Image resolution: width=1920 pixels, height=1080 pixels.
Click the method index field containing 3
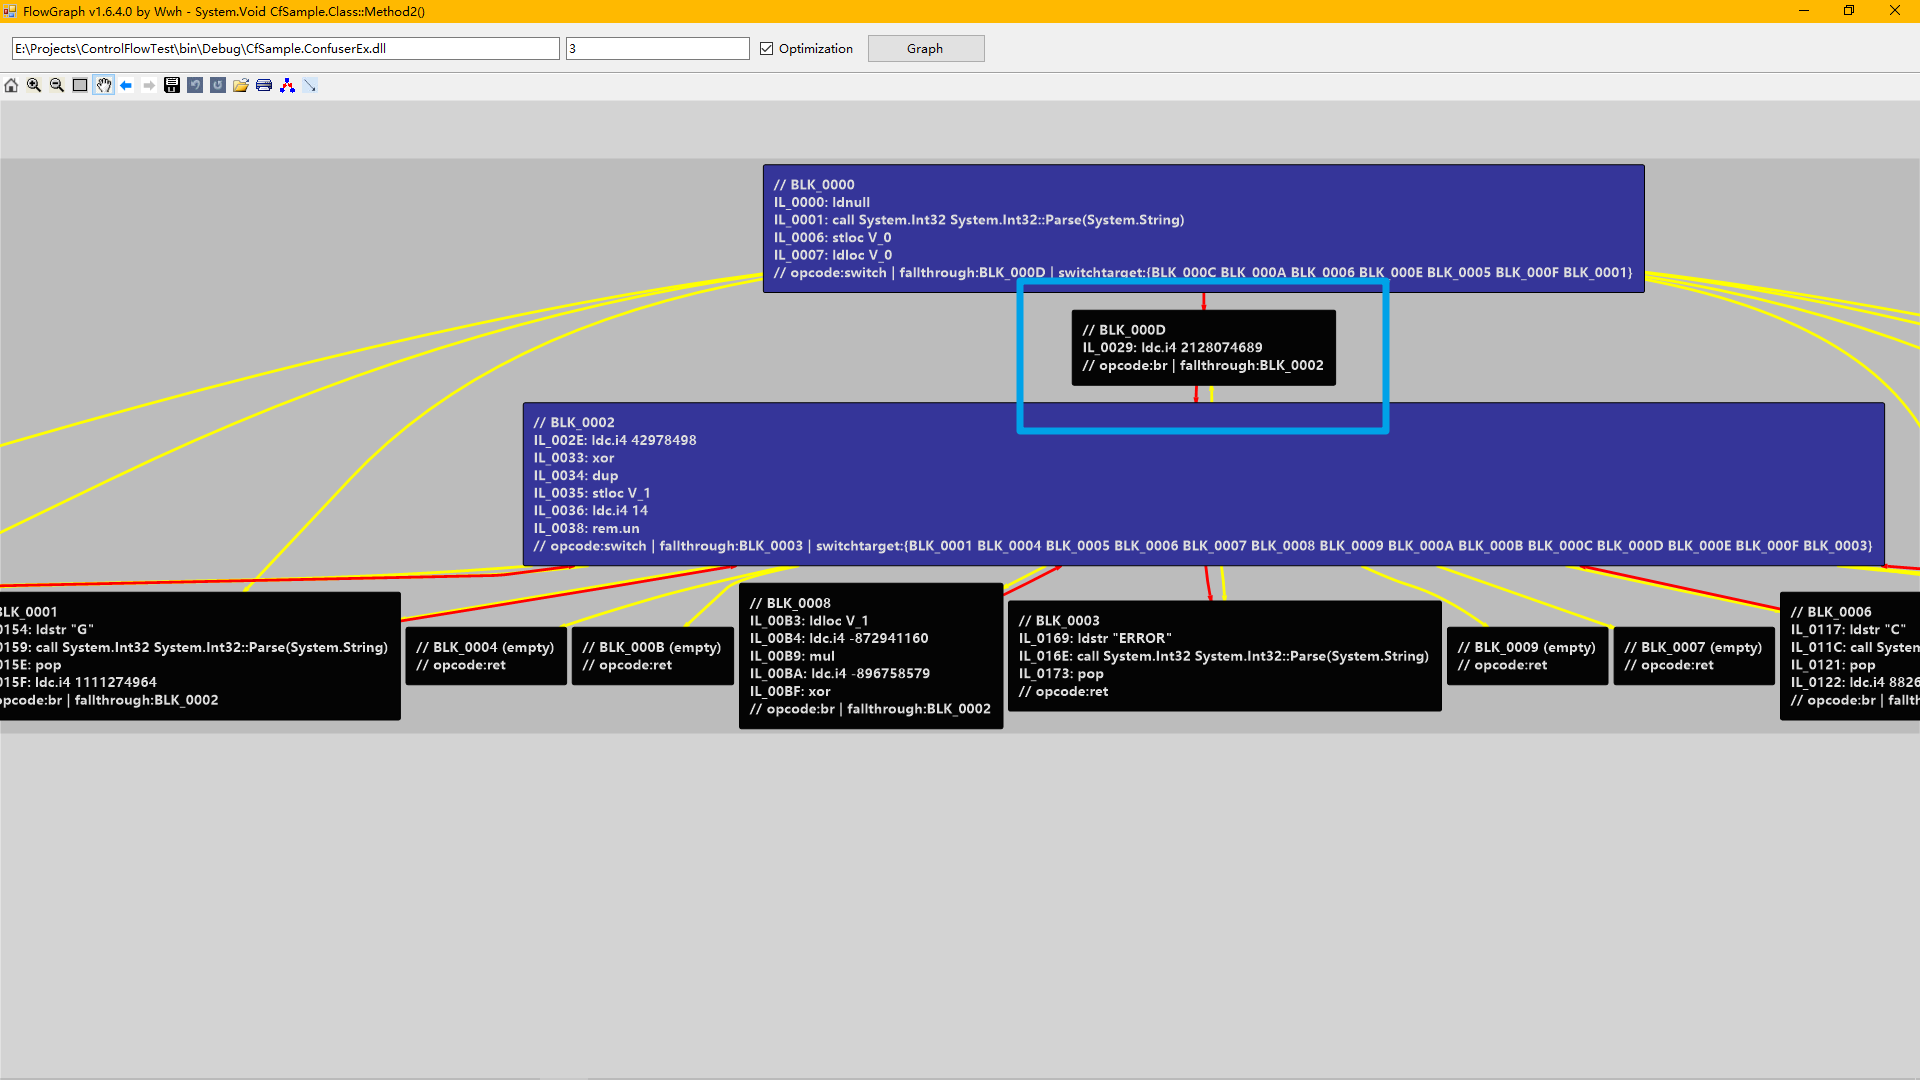click(x=657, y=49)
